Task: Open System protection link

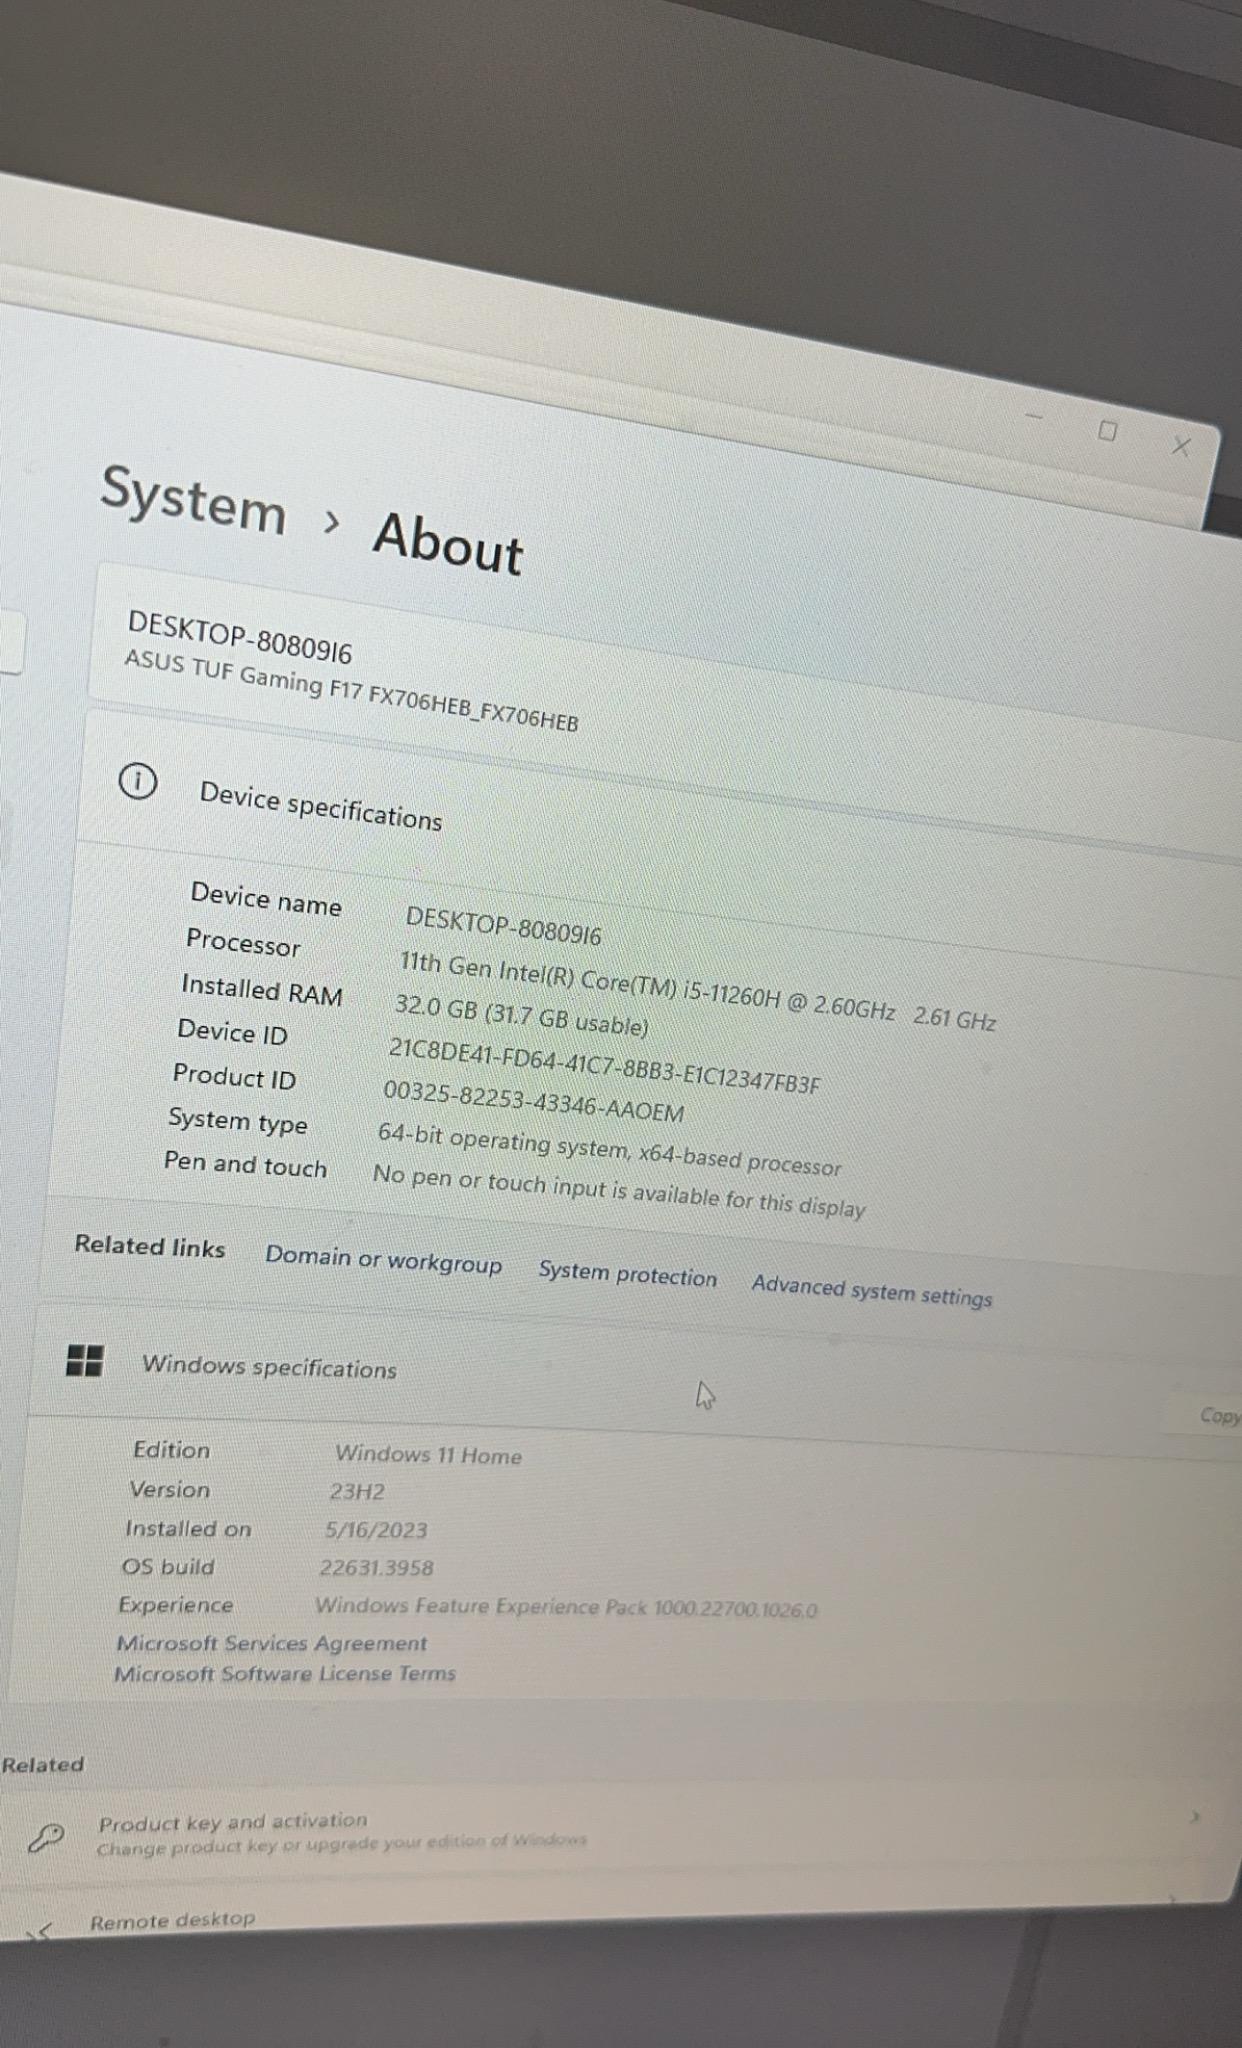Action: [627, 1274]
